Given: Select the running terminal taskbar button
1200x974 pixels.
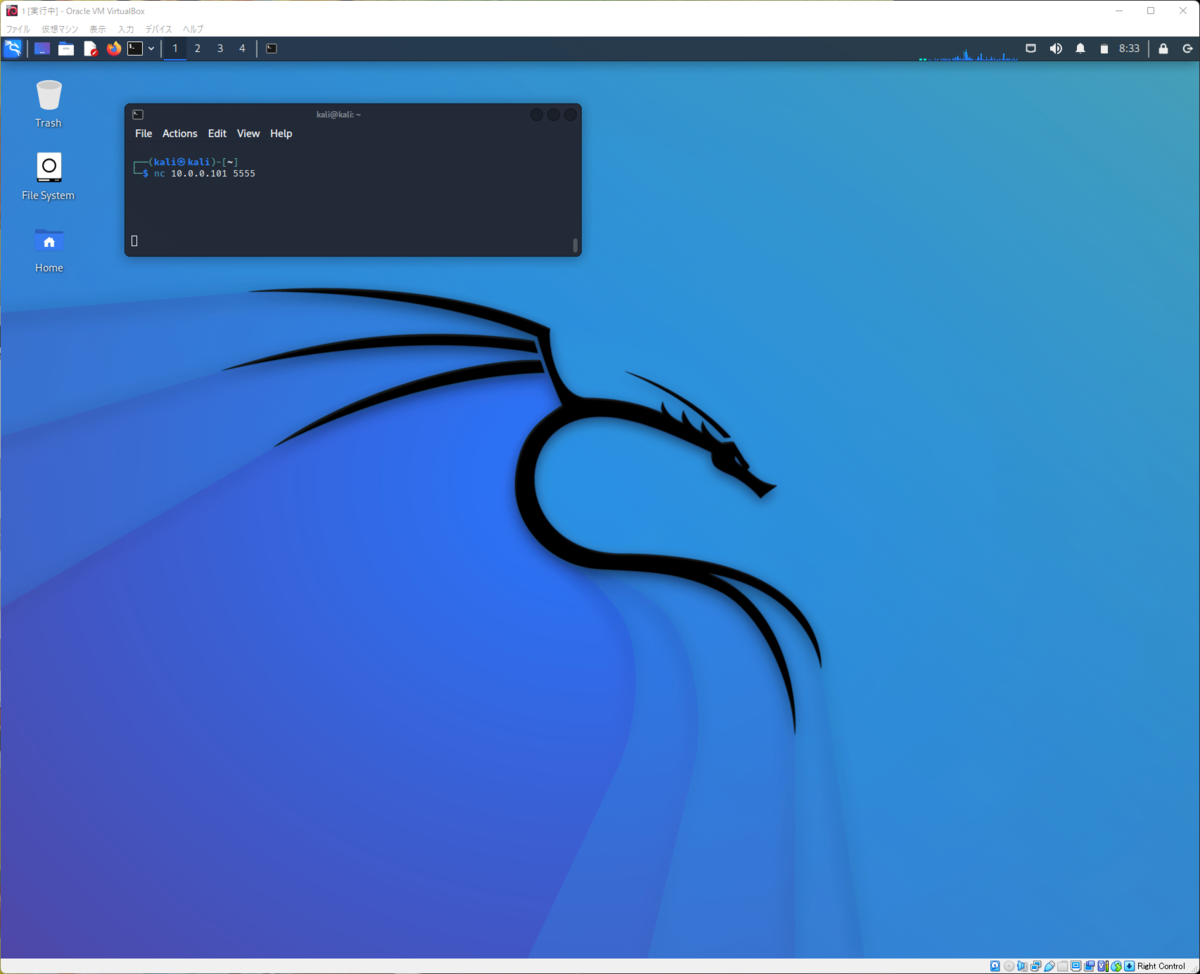Looking at the screenshot, I should (271, 48).
